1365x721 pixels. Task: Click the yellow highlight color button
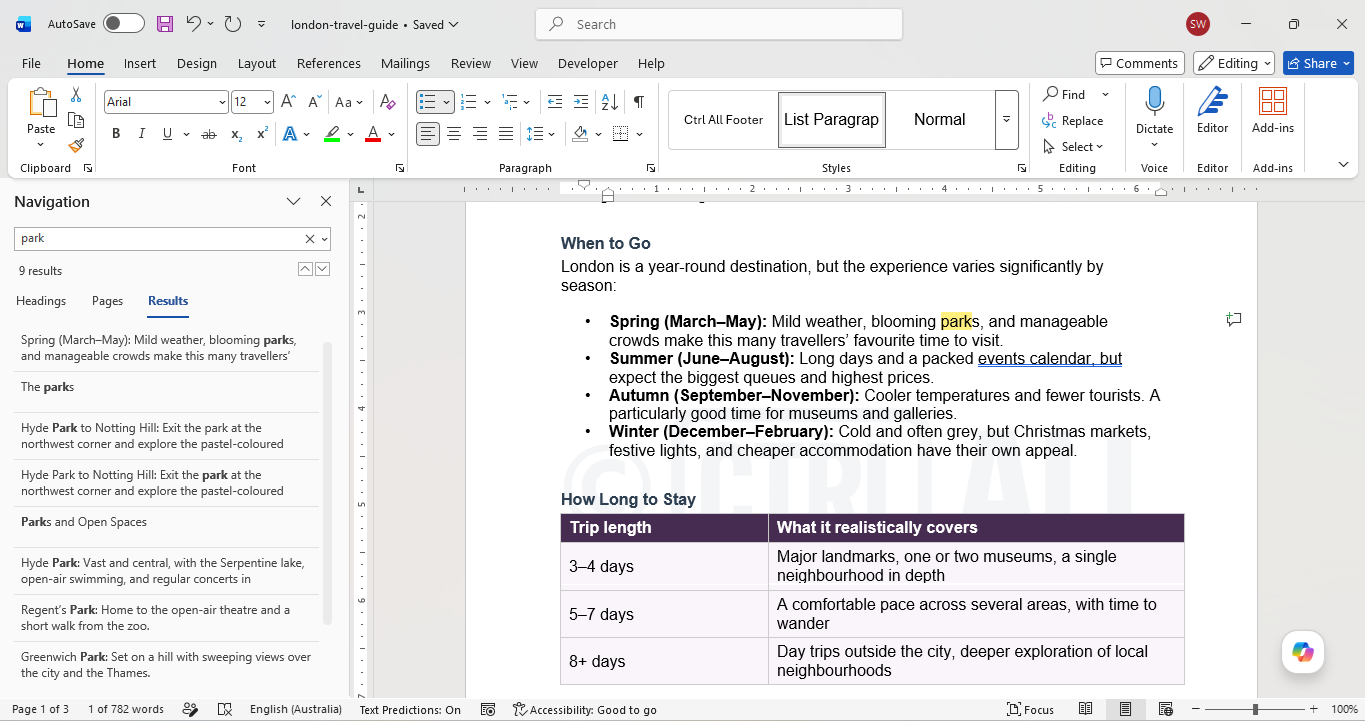332,134
